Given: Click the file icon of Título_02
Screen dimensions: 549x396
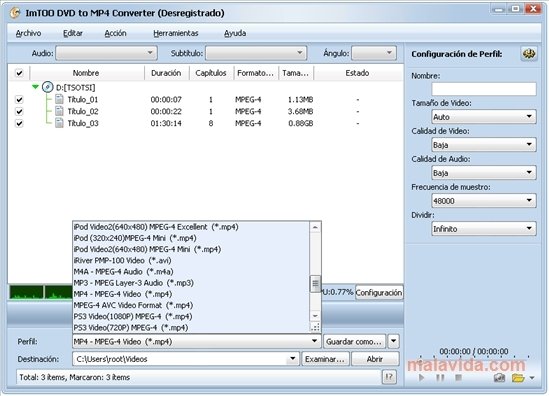Looking at the screenshot, I should [60, 111].
